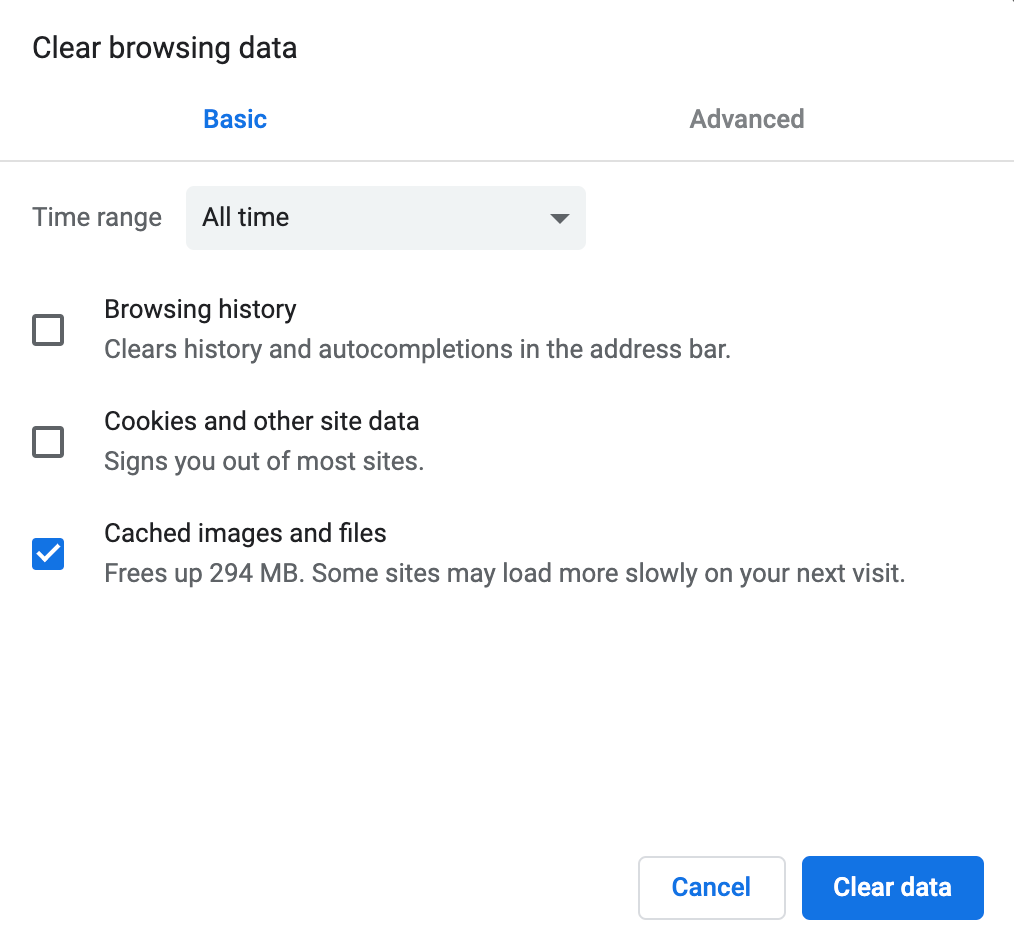The image size is (1014, 936).
Task: Click the Browsing history label text
Action: [200, 309]
